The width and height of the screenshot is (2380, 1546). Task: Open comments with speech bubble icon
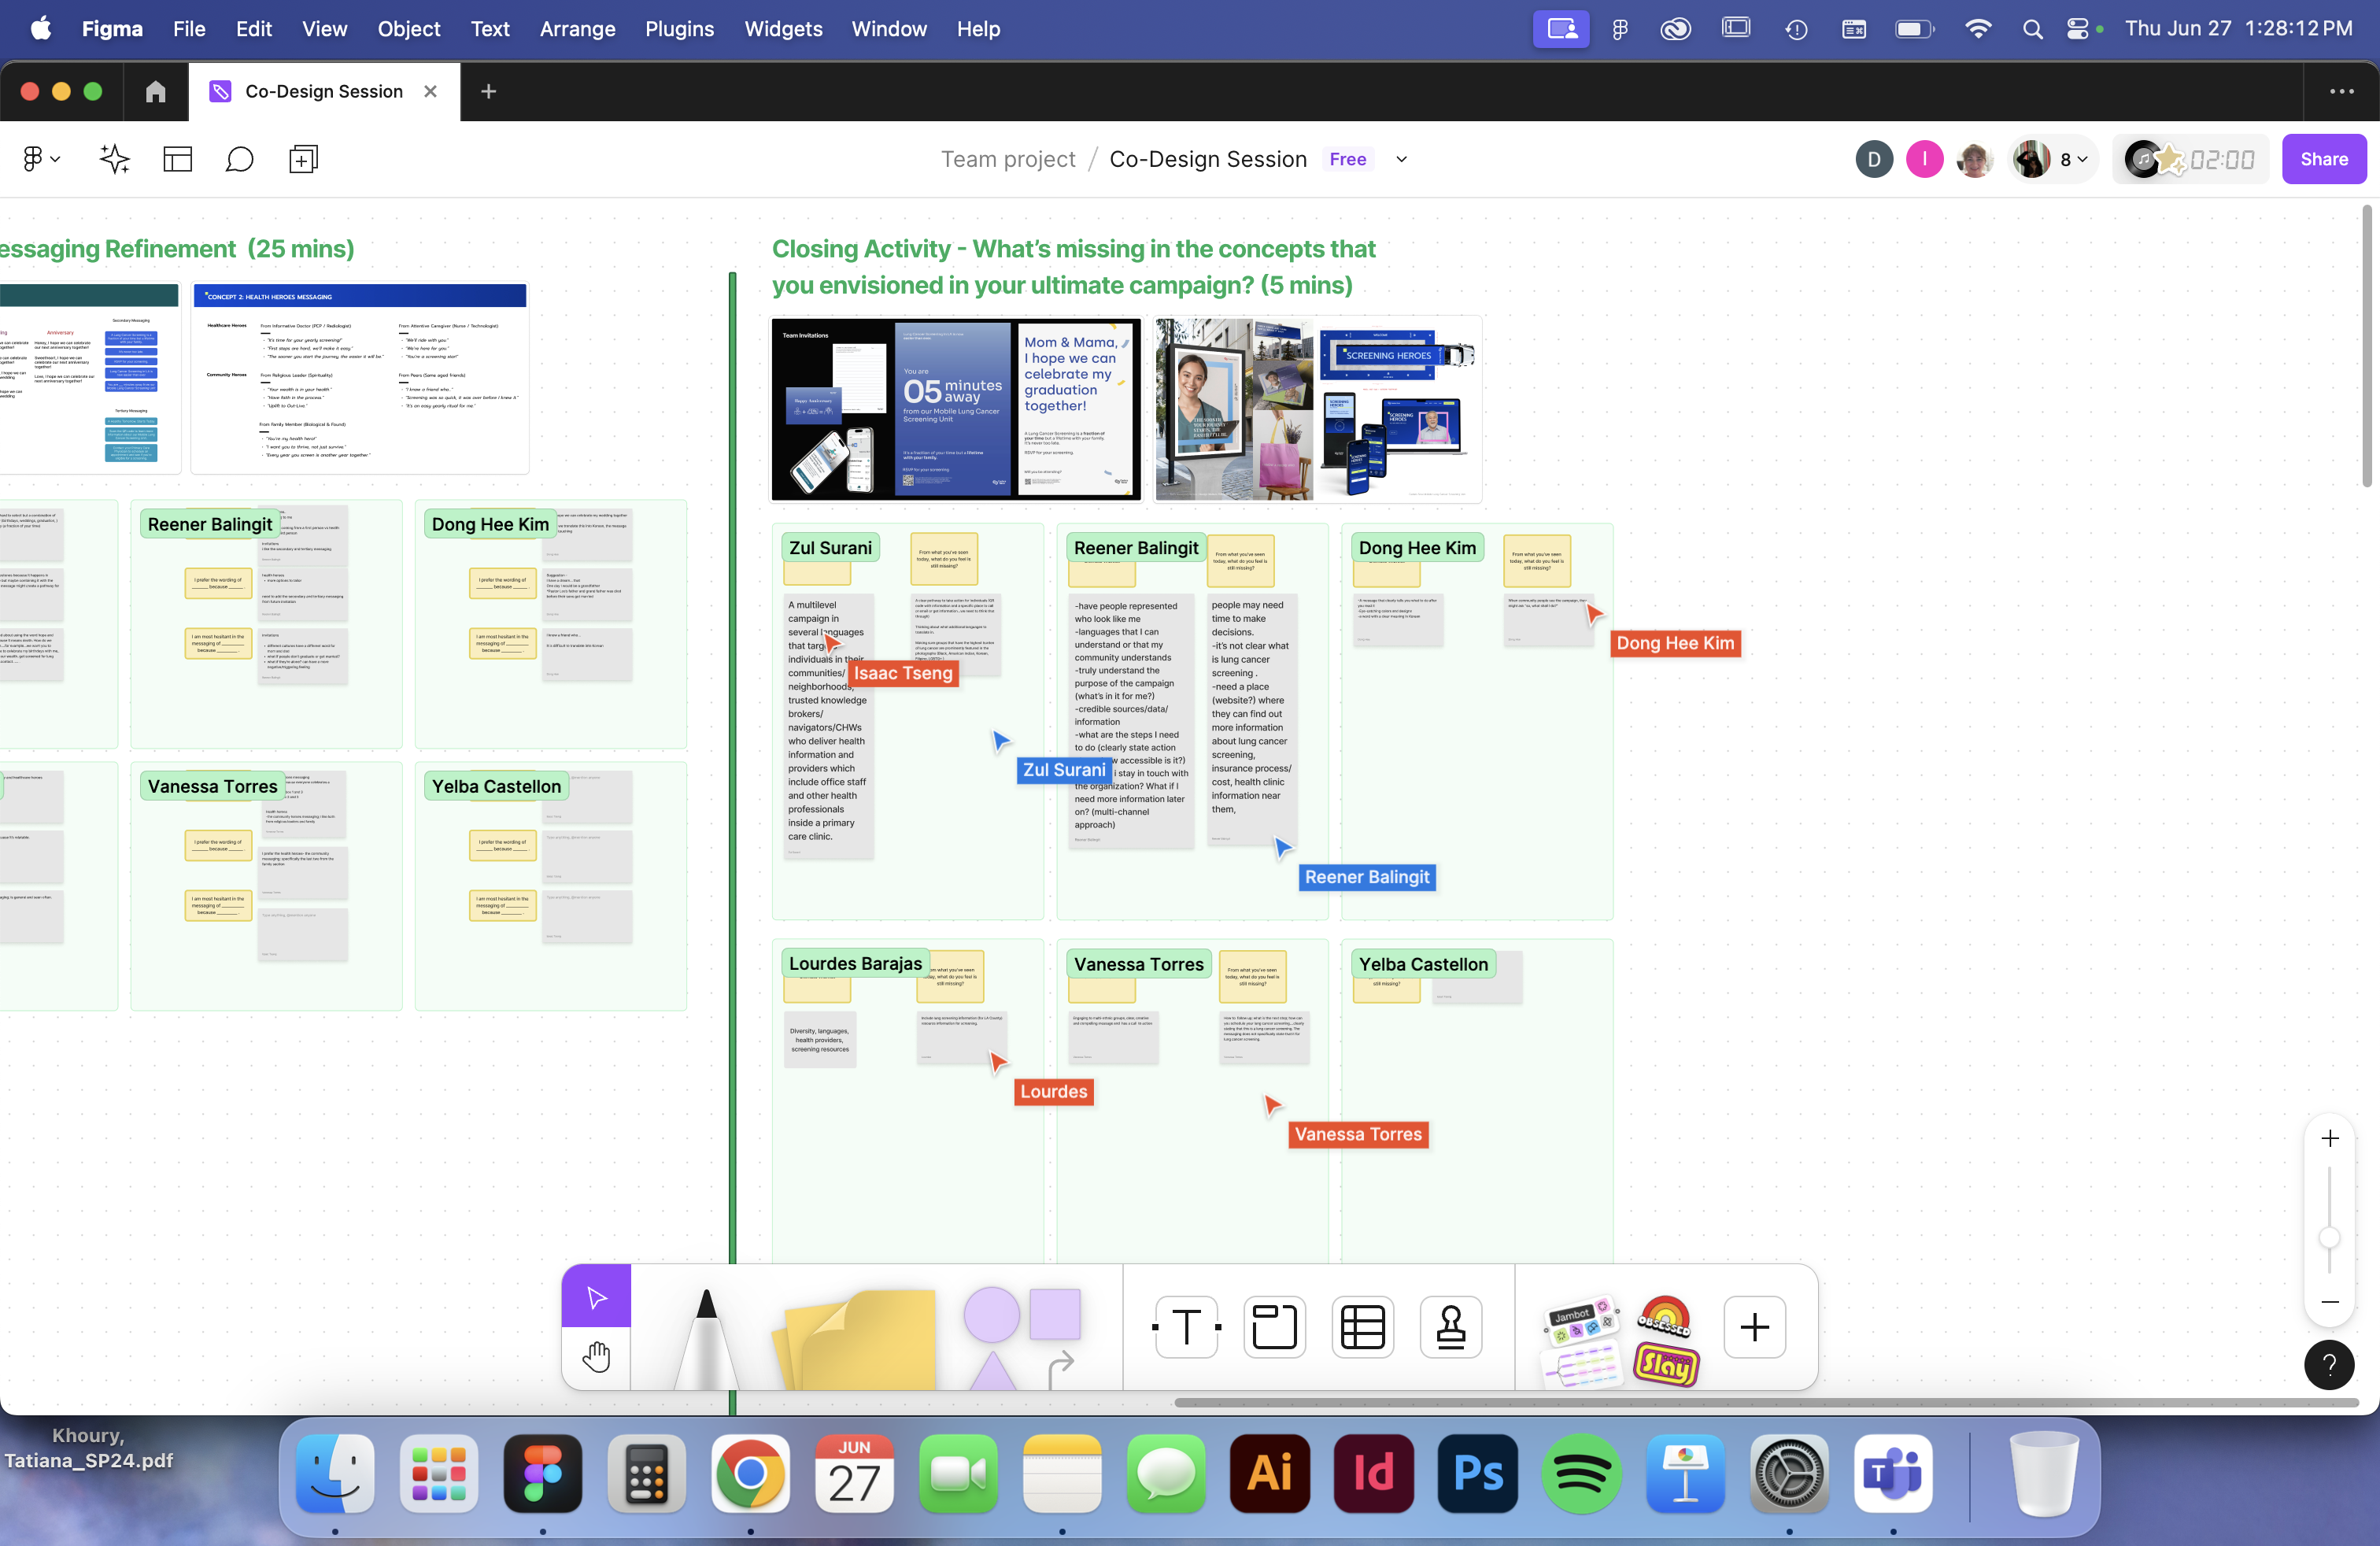[x=239, y=159]
